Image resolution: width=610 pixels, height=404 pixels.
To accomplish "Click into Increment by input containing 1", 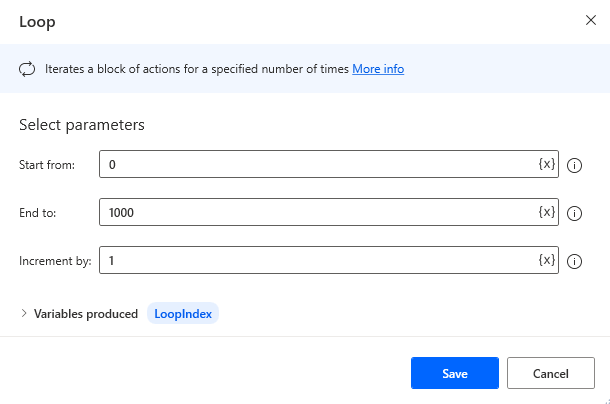I will point(315,260).
